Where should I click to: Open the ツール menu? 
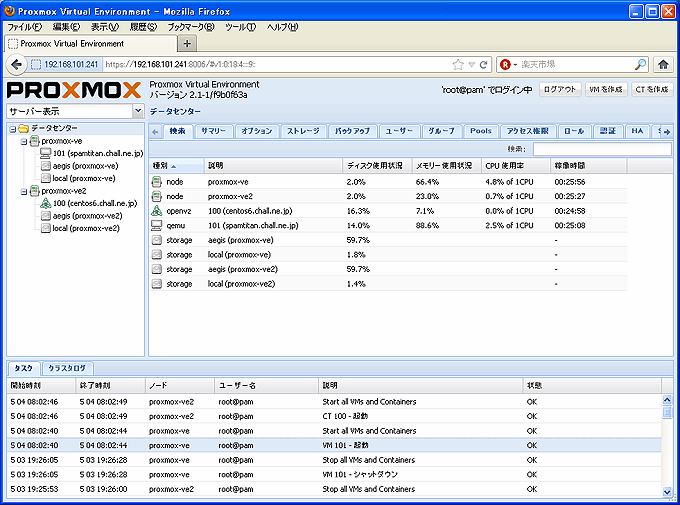(x=240, y=27)
